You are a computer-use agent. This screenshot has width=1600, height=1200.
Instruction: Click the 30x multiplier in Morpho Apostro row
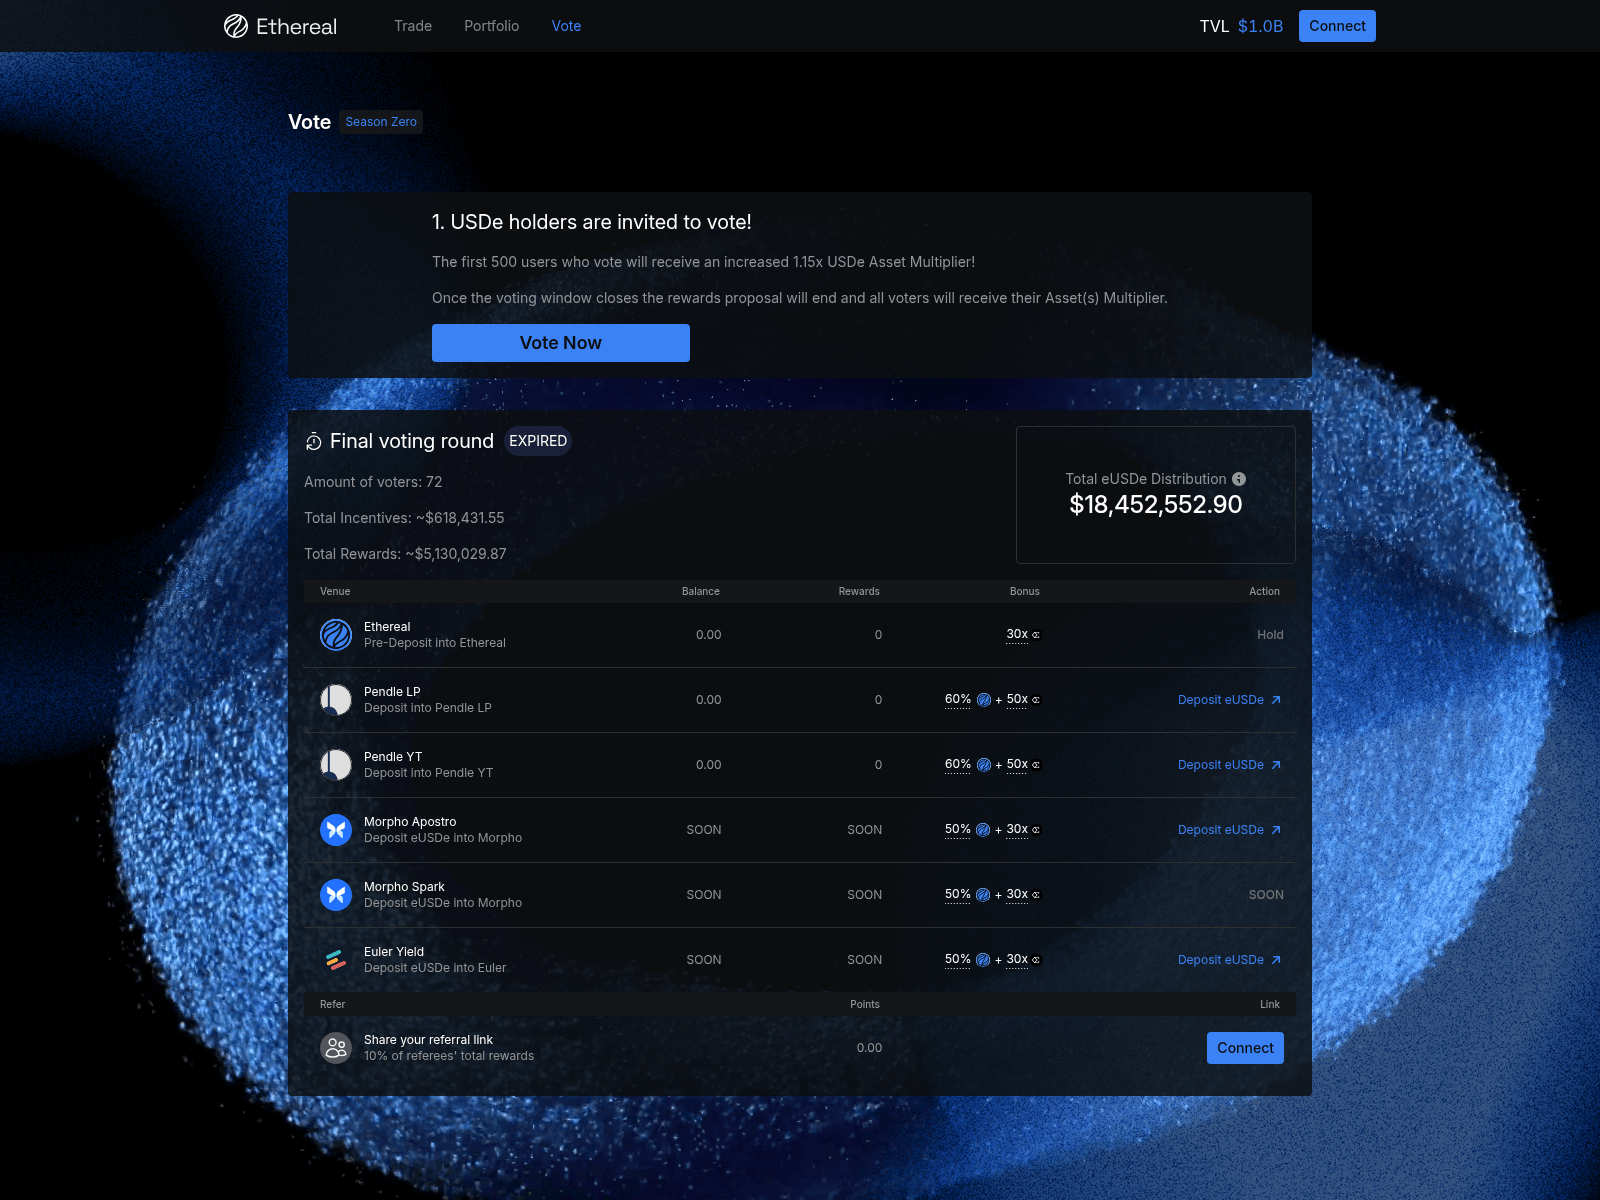point(1017,829)
